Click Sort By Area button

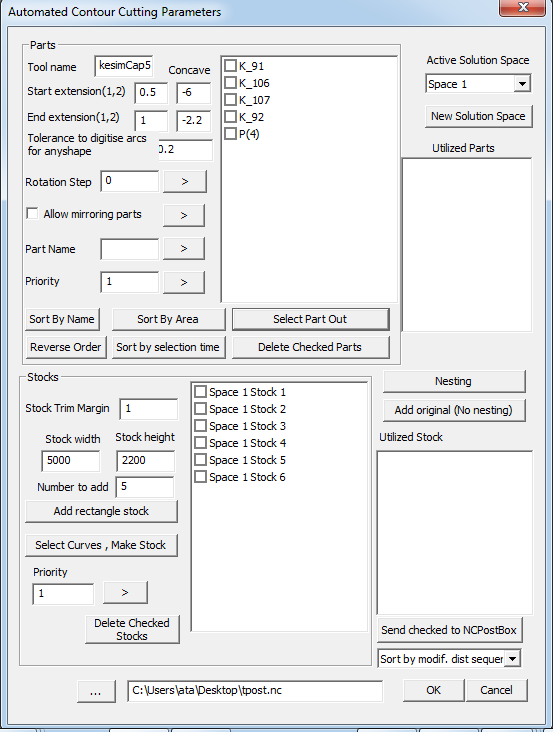point(168,319)
